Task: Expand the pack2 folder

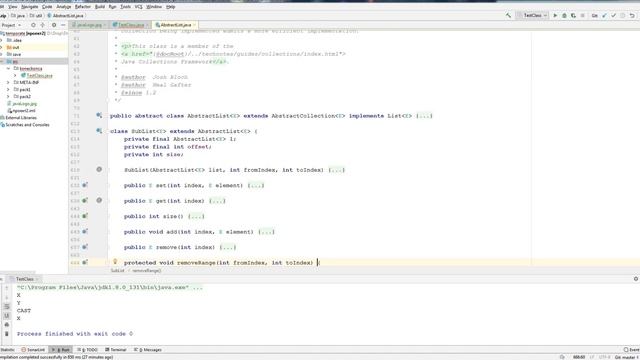Action: 8,96
